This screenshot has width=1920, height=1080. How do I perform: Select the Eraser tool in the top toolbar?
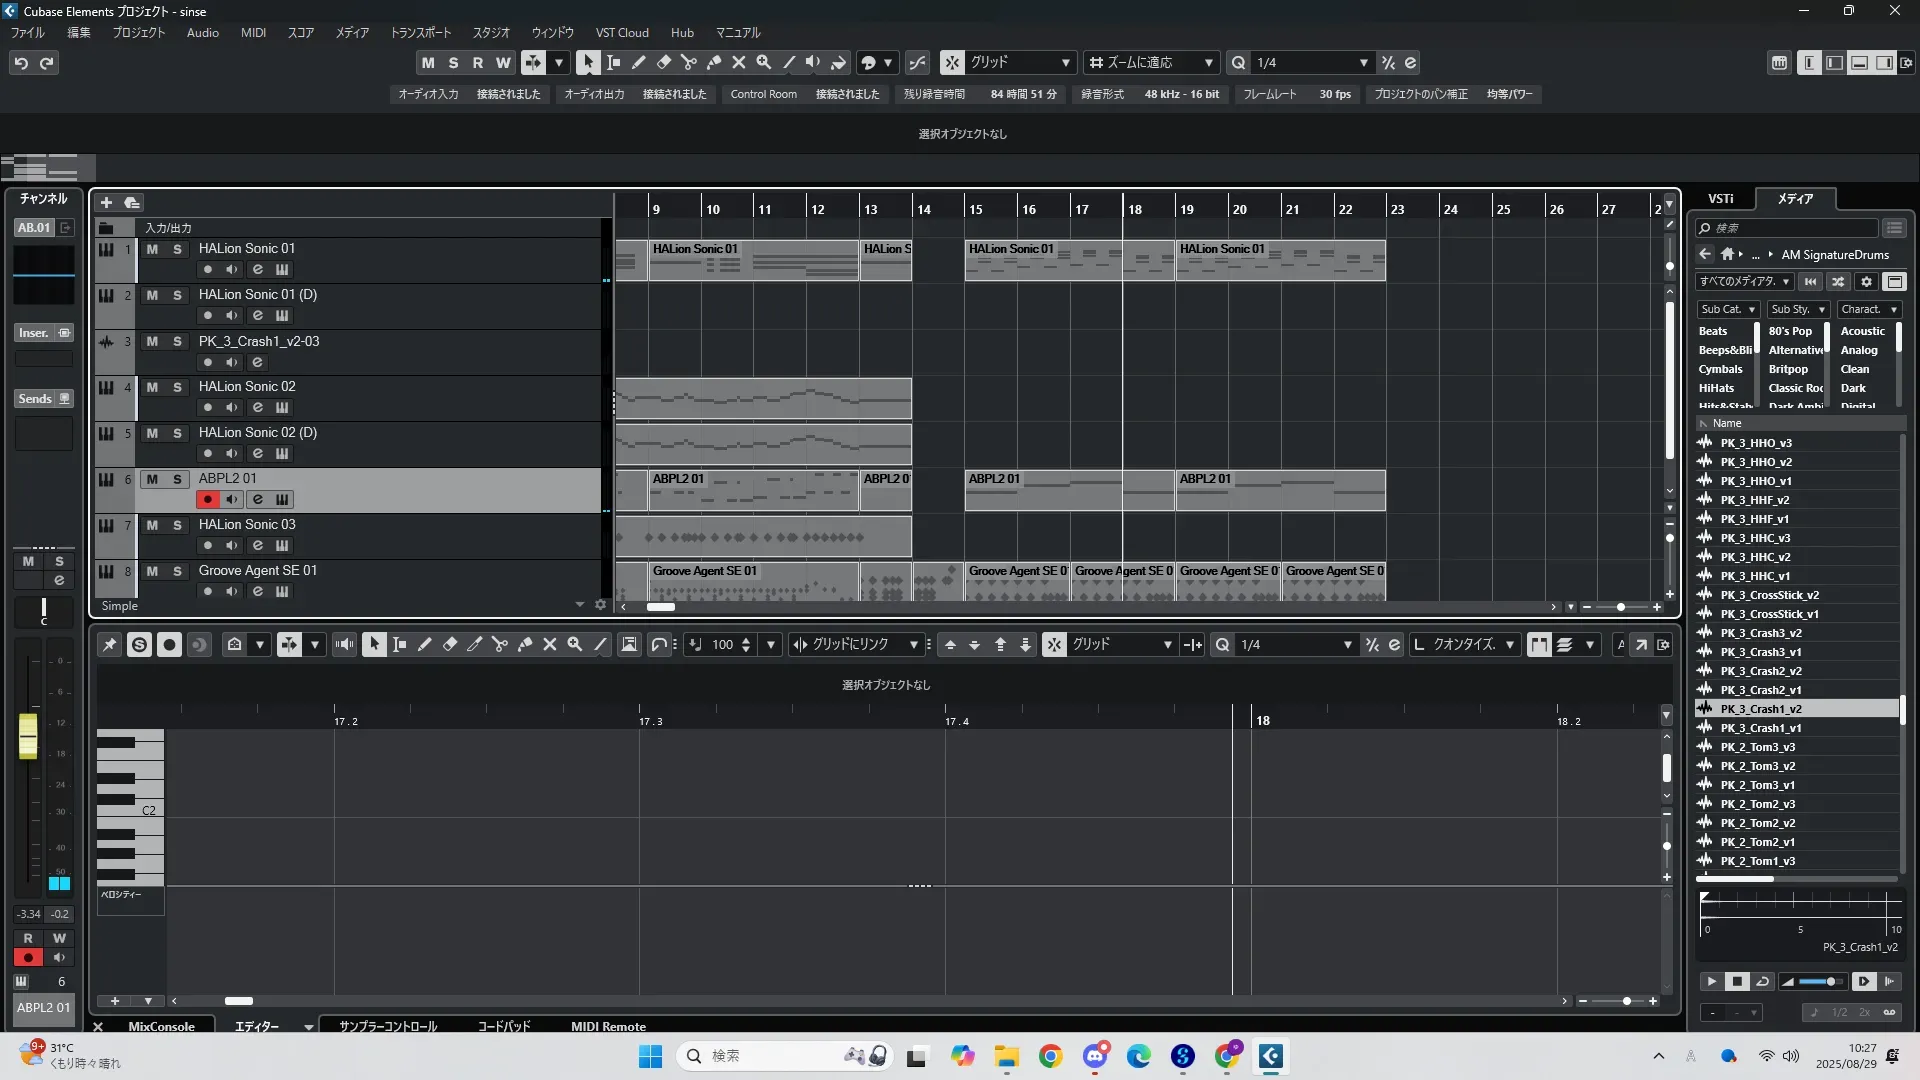click(663, 62)
